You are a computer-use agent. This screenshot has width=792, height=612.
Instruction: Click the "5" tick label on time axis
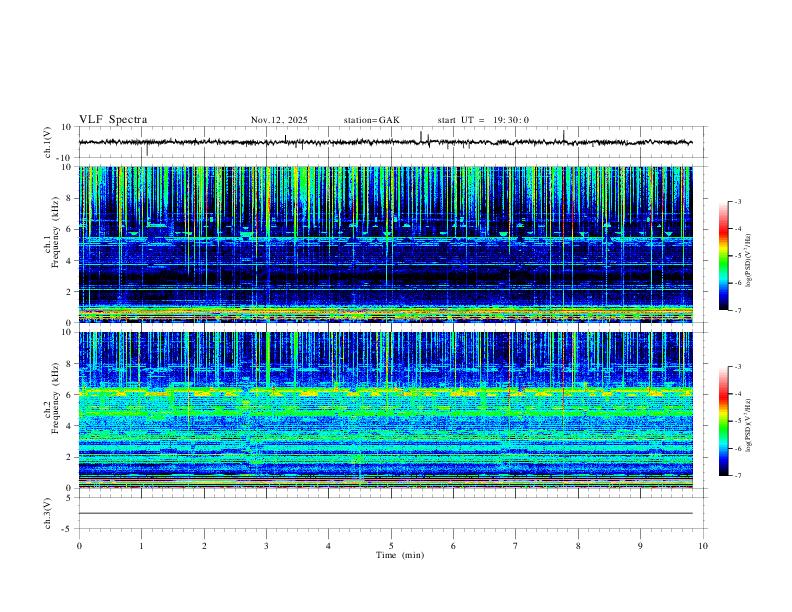pyautogui.click(x=391, y=546)
